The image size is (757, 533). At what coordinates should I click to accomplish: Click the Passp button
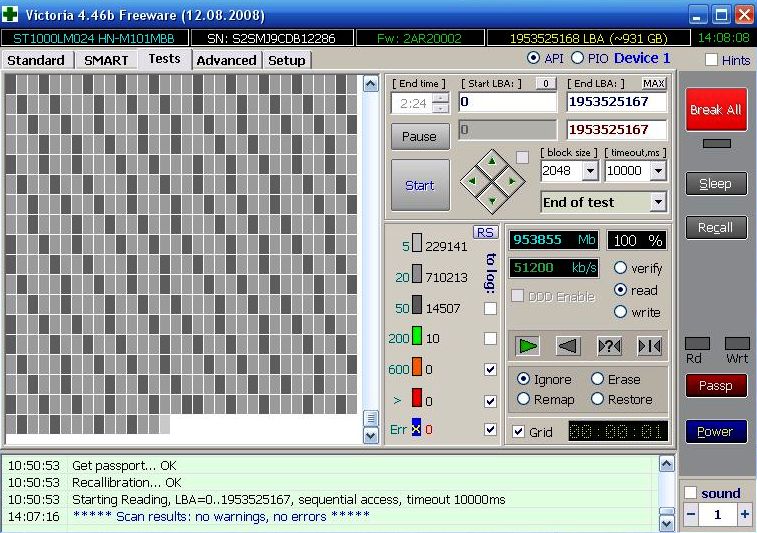(x=716, y=385)
